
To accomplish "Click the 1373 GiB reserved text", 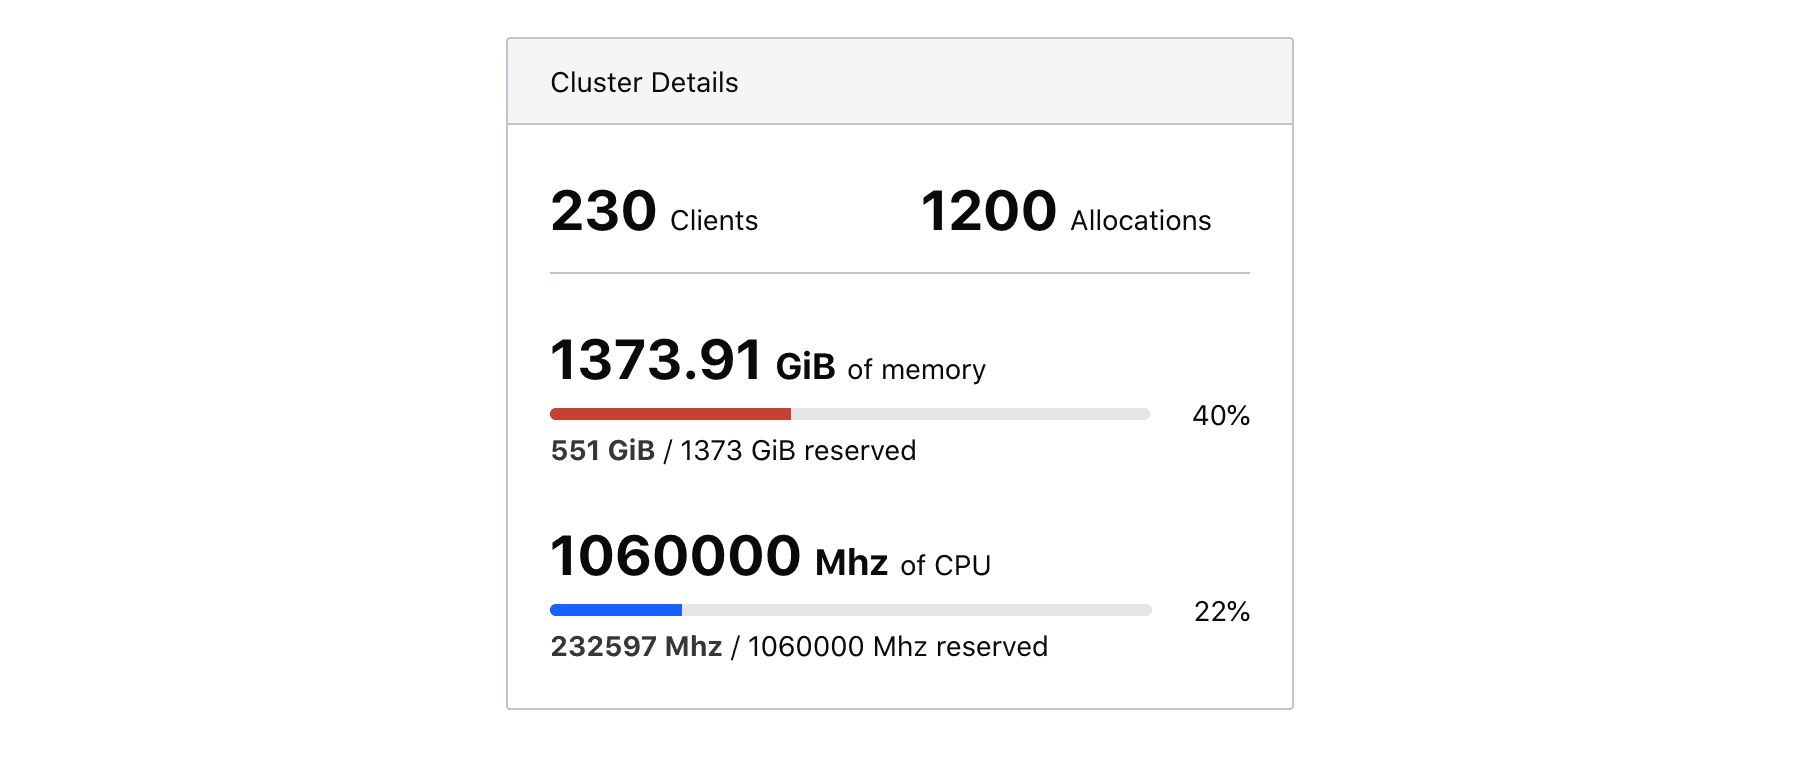I will click(798, 450).
